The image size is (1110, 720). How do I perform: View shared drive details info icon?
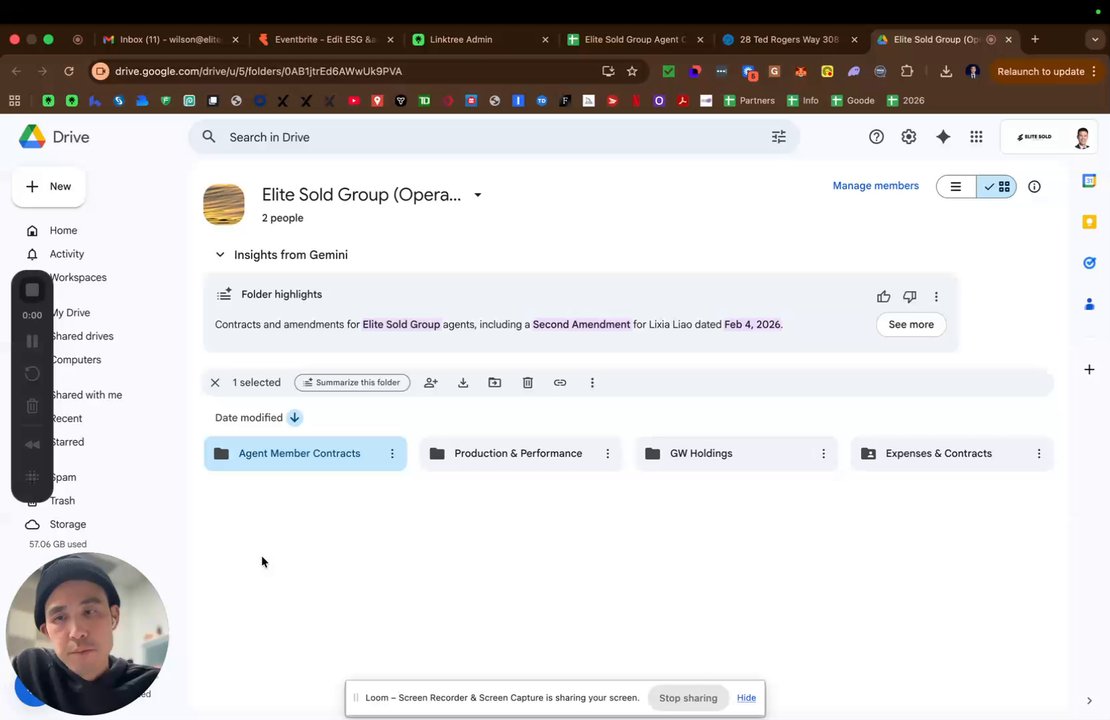click(x=1034, y=187)
